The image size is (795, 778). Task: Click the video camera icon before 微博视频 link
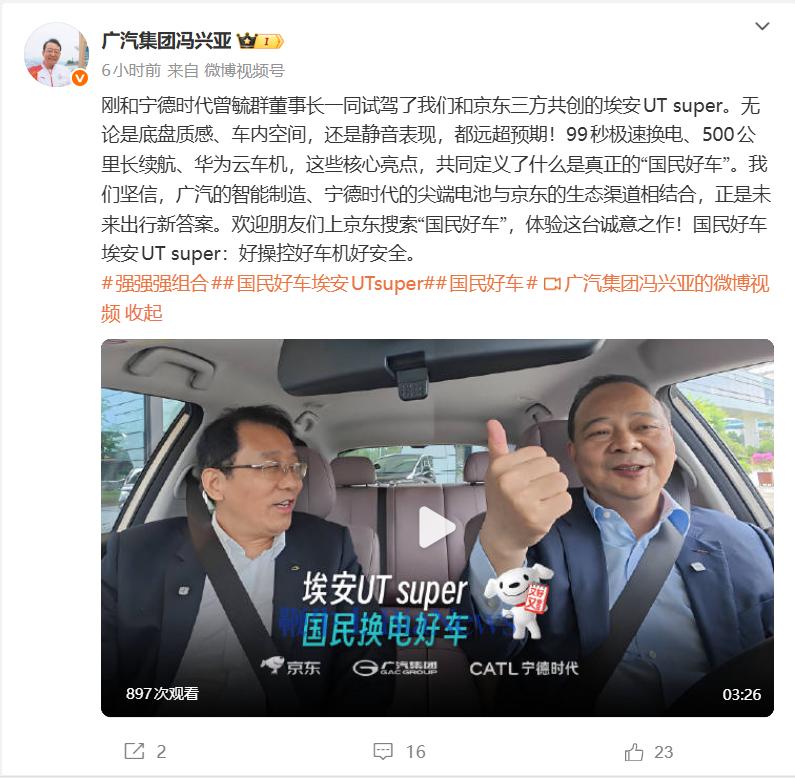[552, 284]
